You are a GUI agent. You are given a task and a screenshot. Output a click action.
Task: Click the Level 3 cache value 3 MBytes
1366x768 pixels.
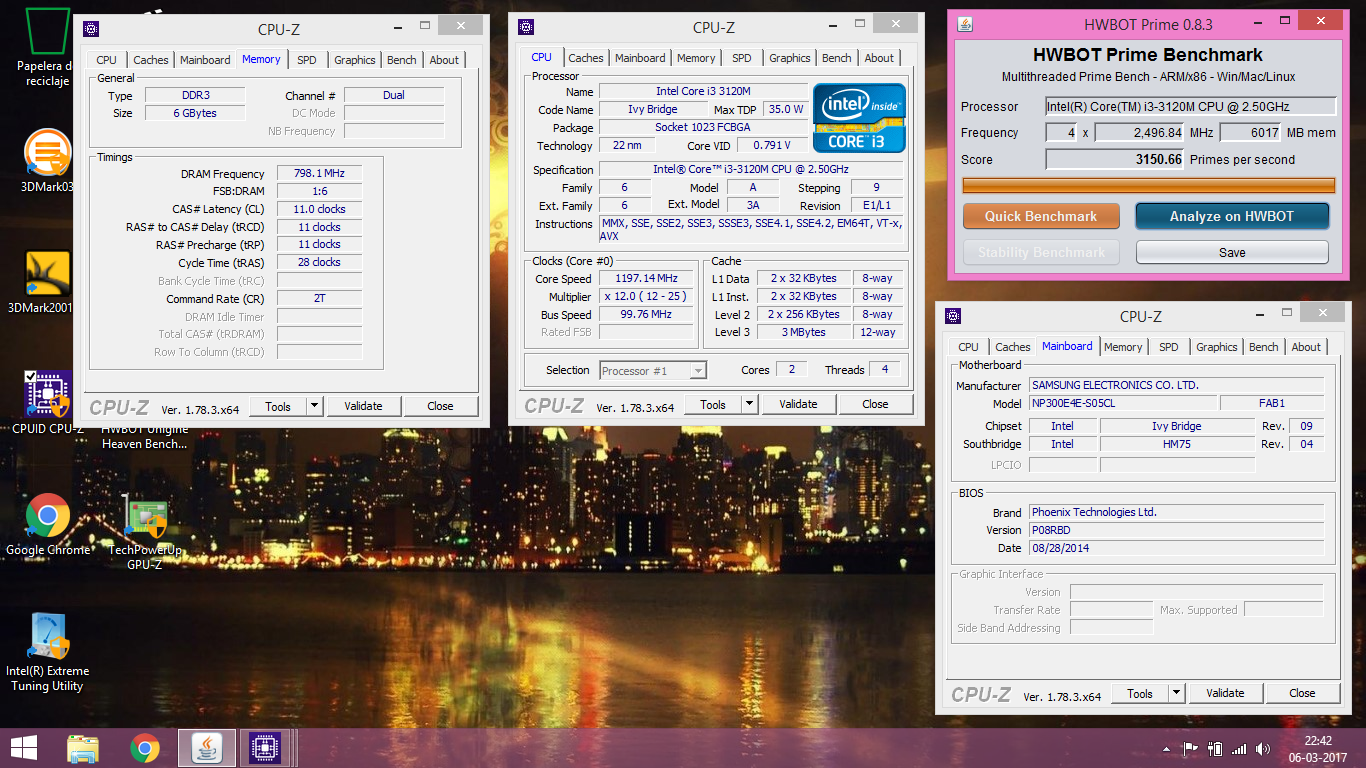pyautogui.click(x=805, y=332)
